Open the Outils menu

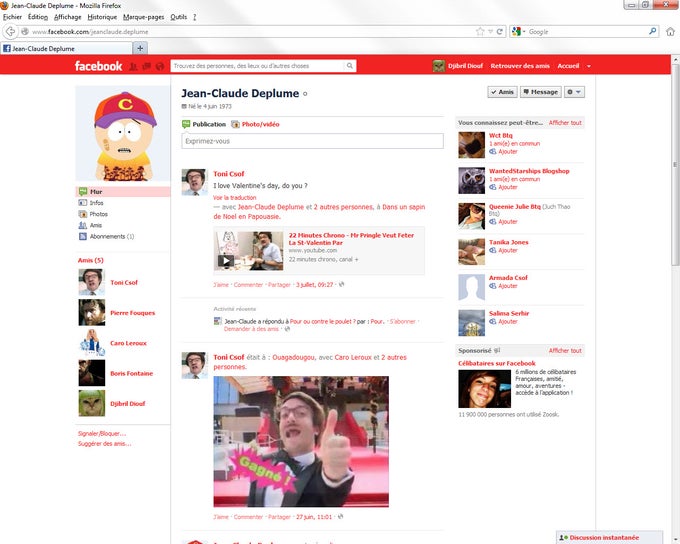(x=179, y=17)
